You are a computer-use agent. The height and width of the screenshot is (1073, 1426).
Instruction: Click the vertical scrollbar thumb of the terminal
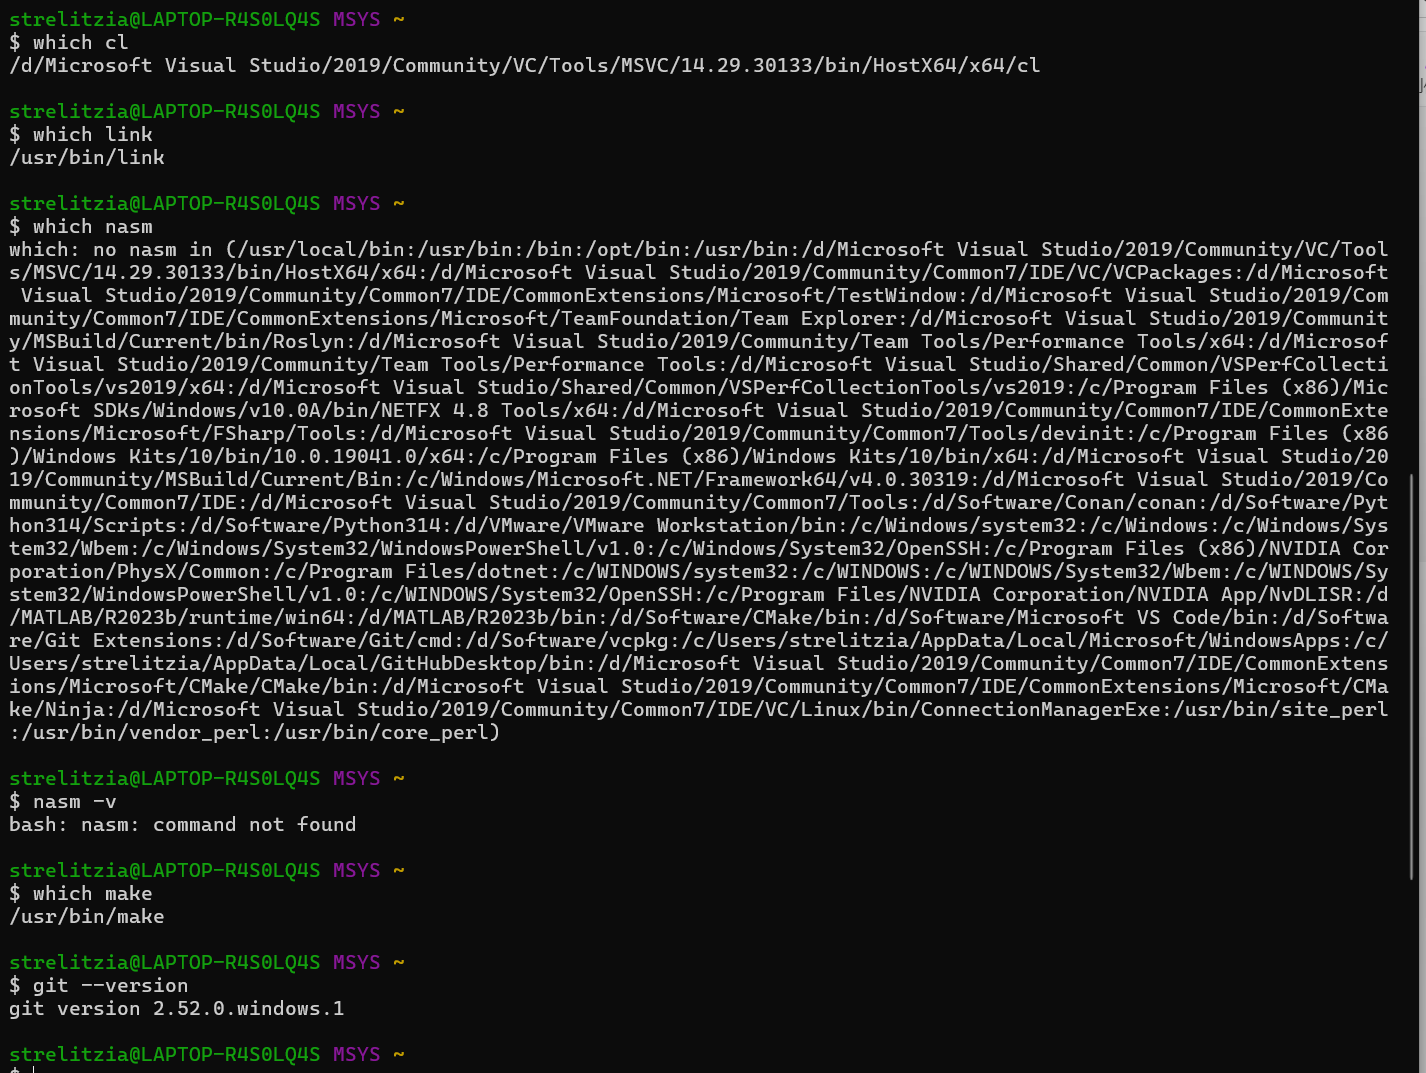click(1413, 677)
